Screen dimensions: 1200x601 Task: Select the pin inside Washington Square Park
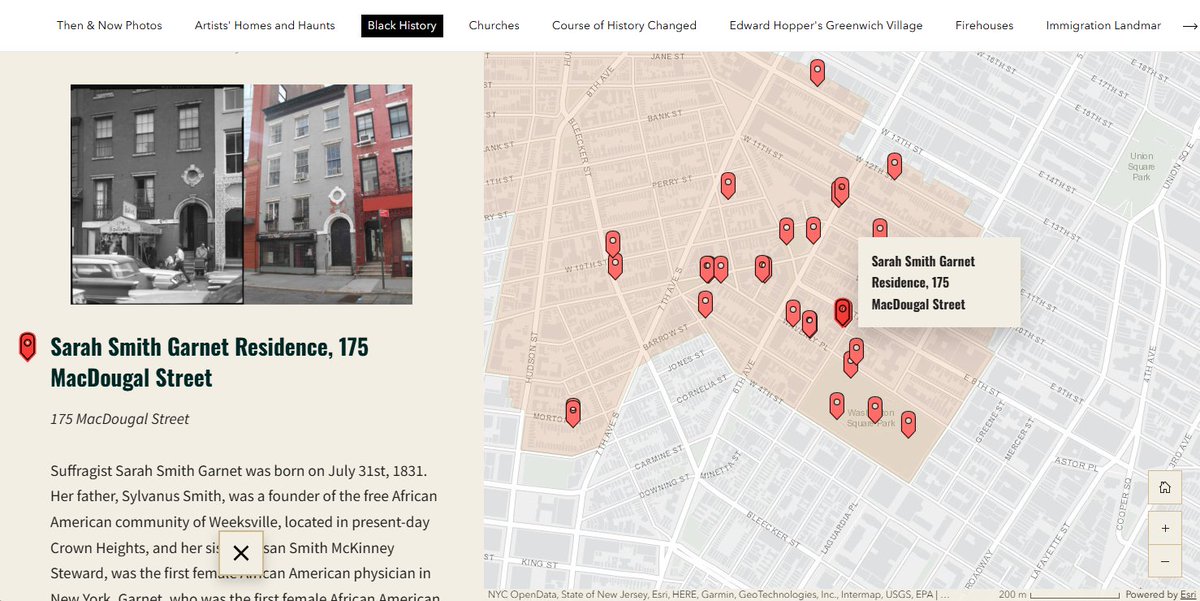(874, 408)
